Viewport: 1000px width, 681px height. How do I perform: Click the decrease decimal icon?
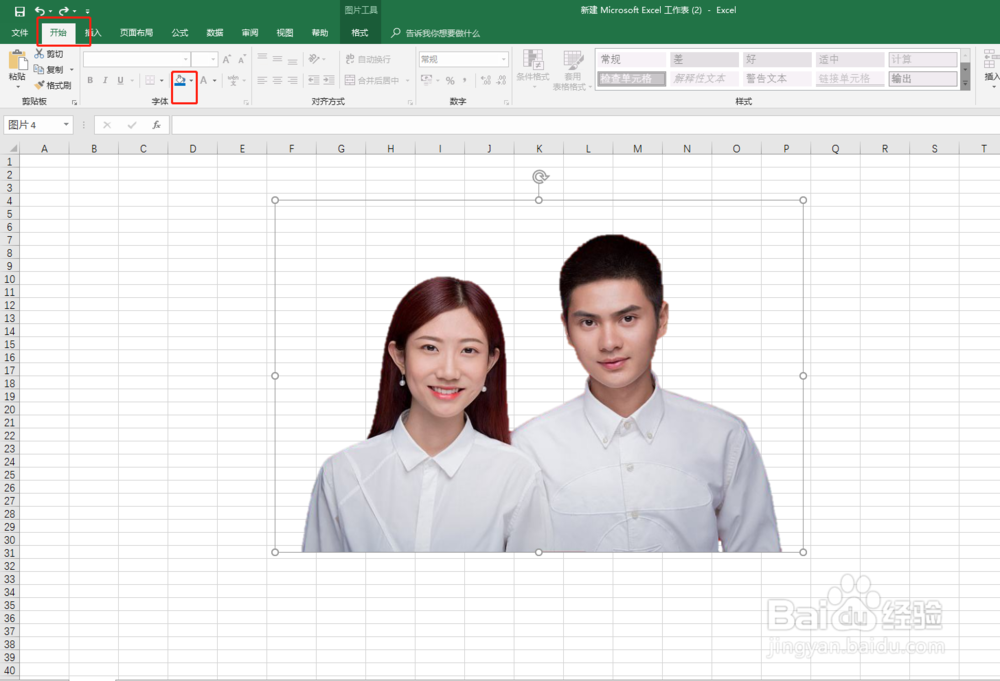501,80
